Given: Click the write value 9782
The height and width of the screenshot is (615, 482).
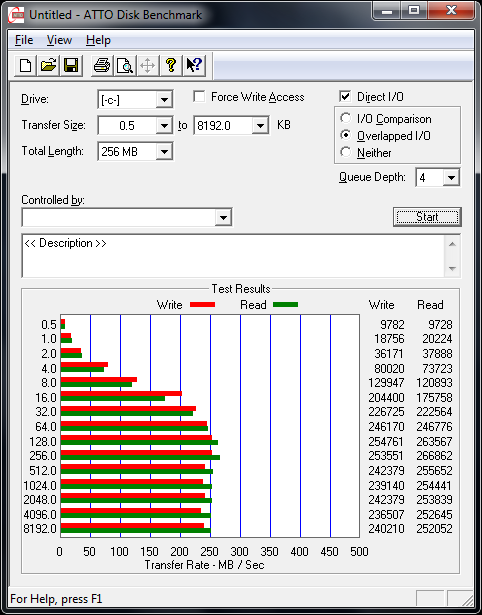Looking at the screenshot, I should [x=392, y=325].
